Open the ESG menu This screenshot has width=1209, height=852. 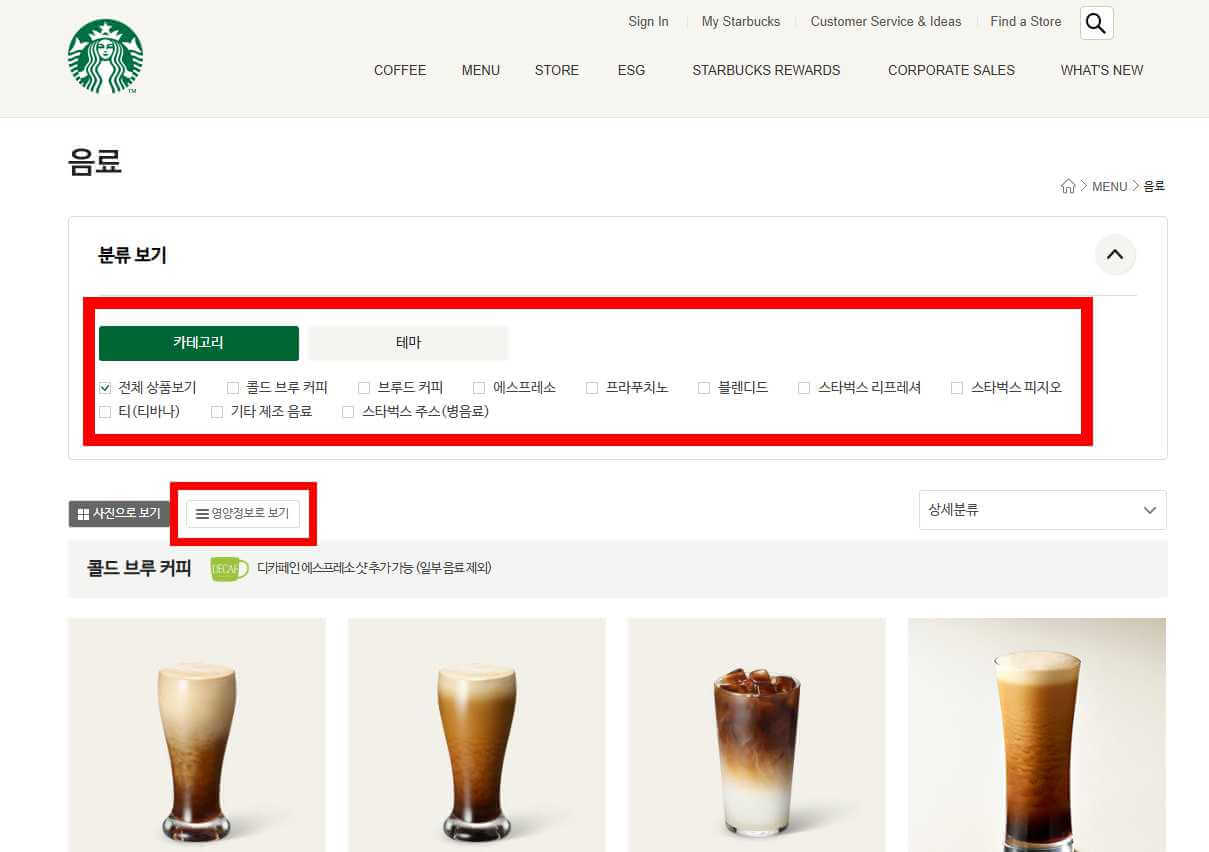(x=631, y=70)
